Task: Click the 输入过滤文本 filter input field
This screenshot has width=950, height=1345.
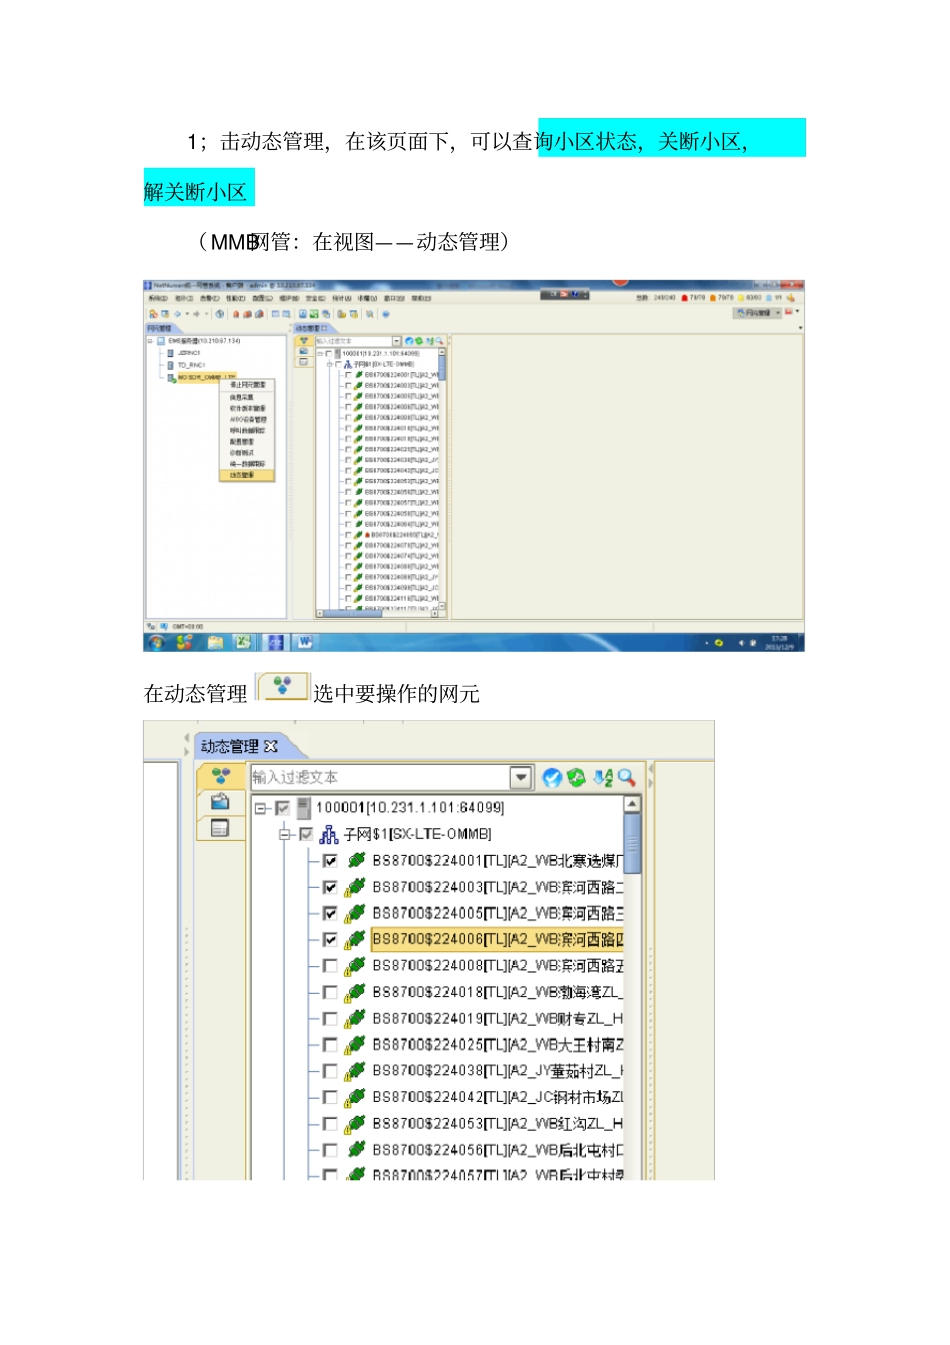Action: 380,777
